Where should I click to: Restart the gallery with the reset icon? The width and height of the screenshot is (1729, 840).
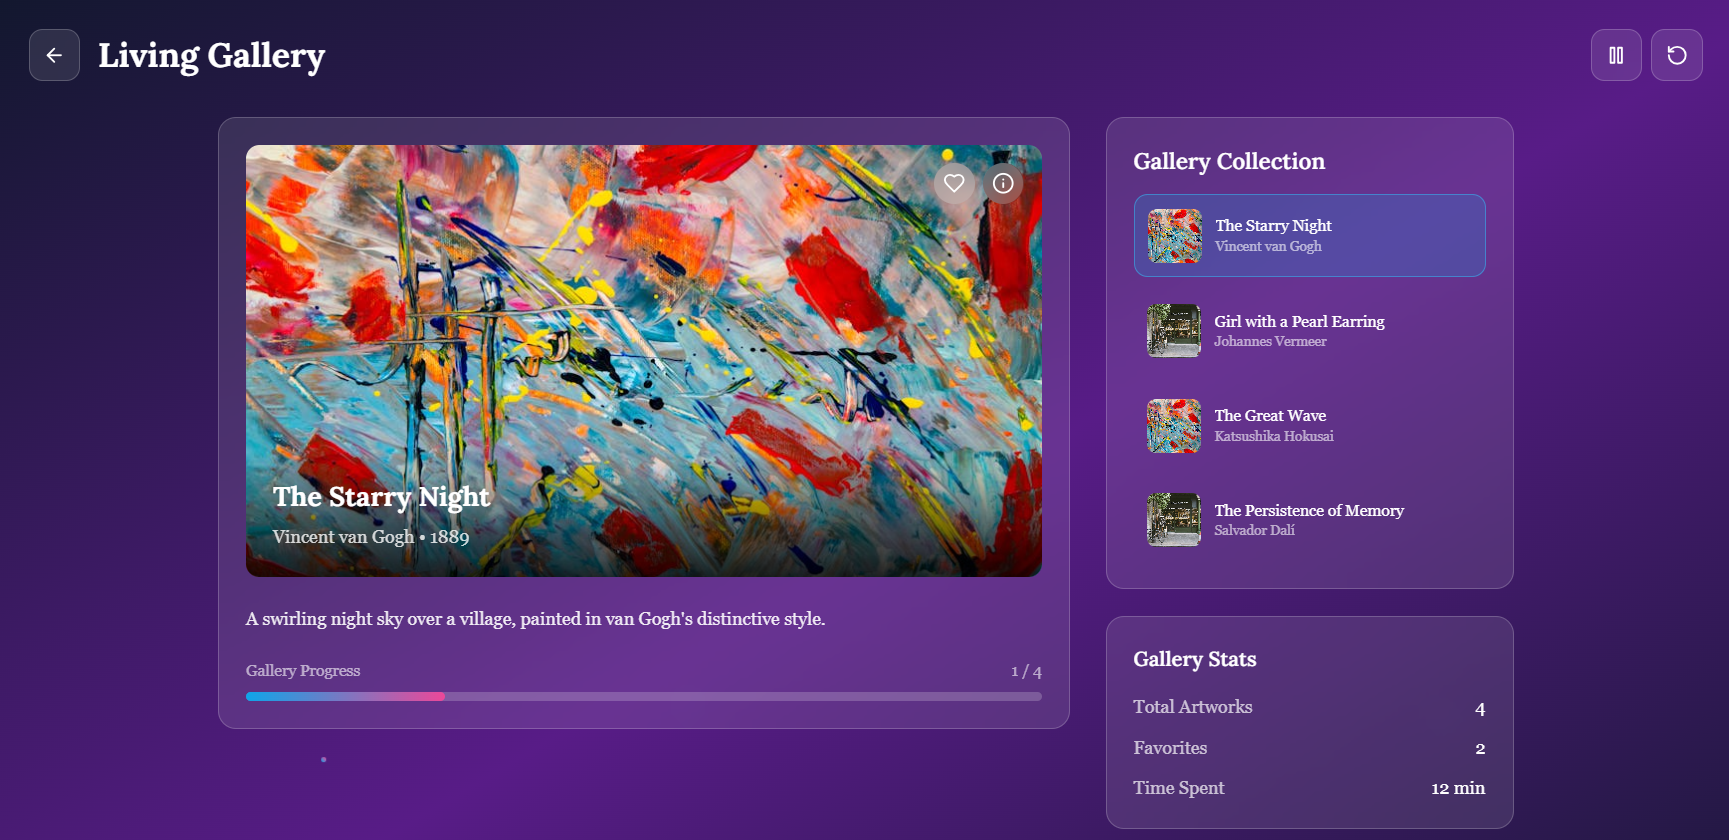1677,55
